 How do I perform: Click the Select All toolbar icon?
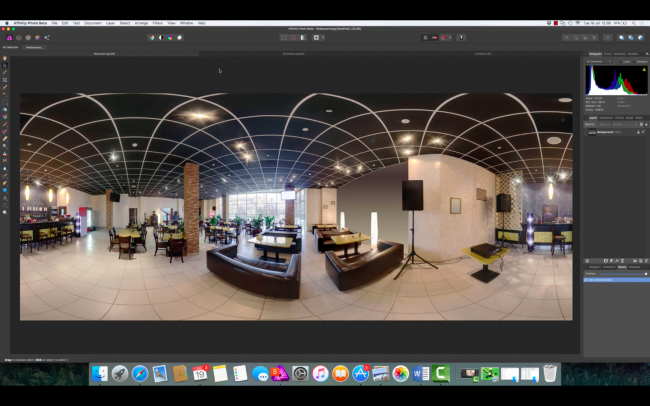(x=284, y=38)
